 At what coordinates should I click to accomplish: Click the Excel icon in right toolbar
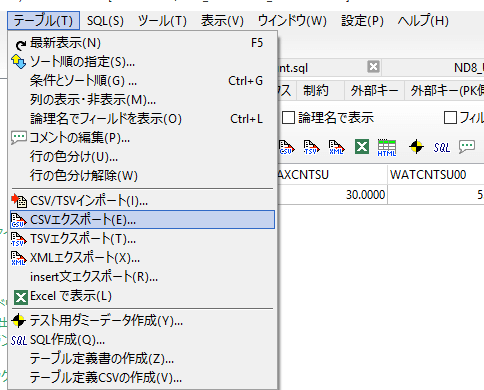pyautogui.click(x=362, y=147)
